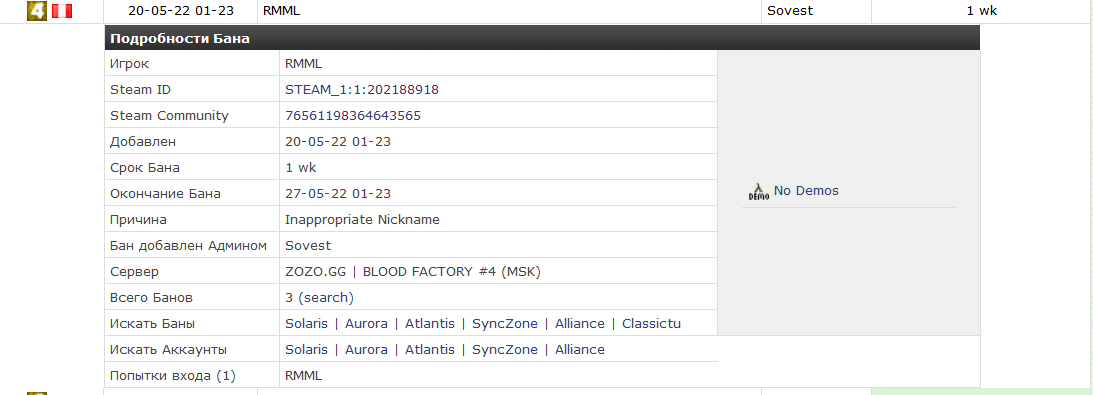Open Steam Community profile 76561198364643565
The height and width of the screenshot is (395, 1093).
point(353,116)
